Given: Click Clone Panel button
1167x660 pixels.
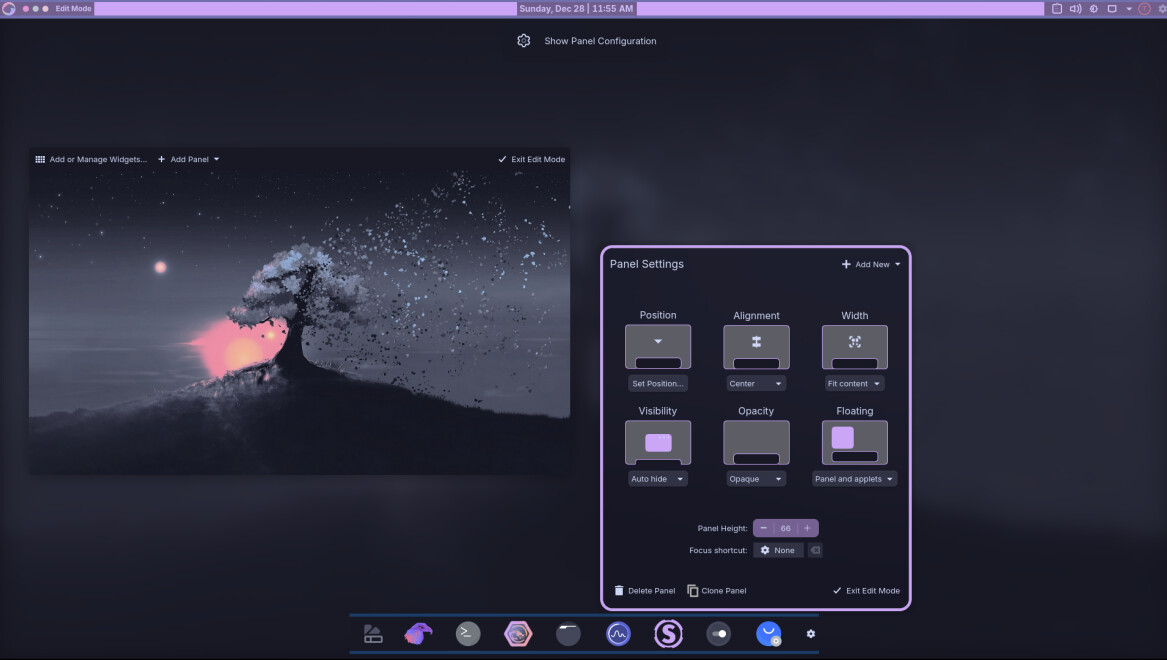Looking at the screenshot, I should [x=717, y=591].
